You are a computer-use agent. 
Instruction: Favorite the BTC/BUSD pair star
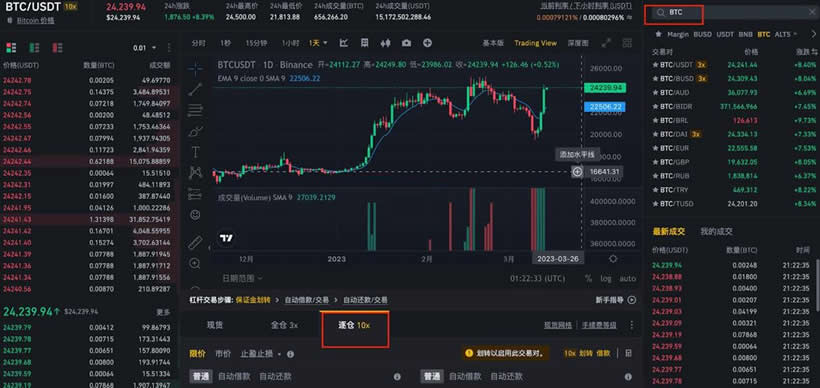[655, 78]
